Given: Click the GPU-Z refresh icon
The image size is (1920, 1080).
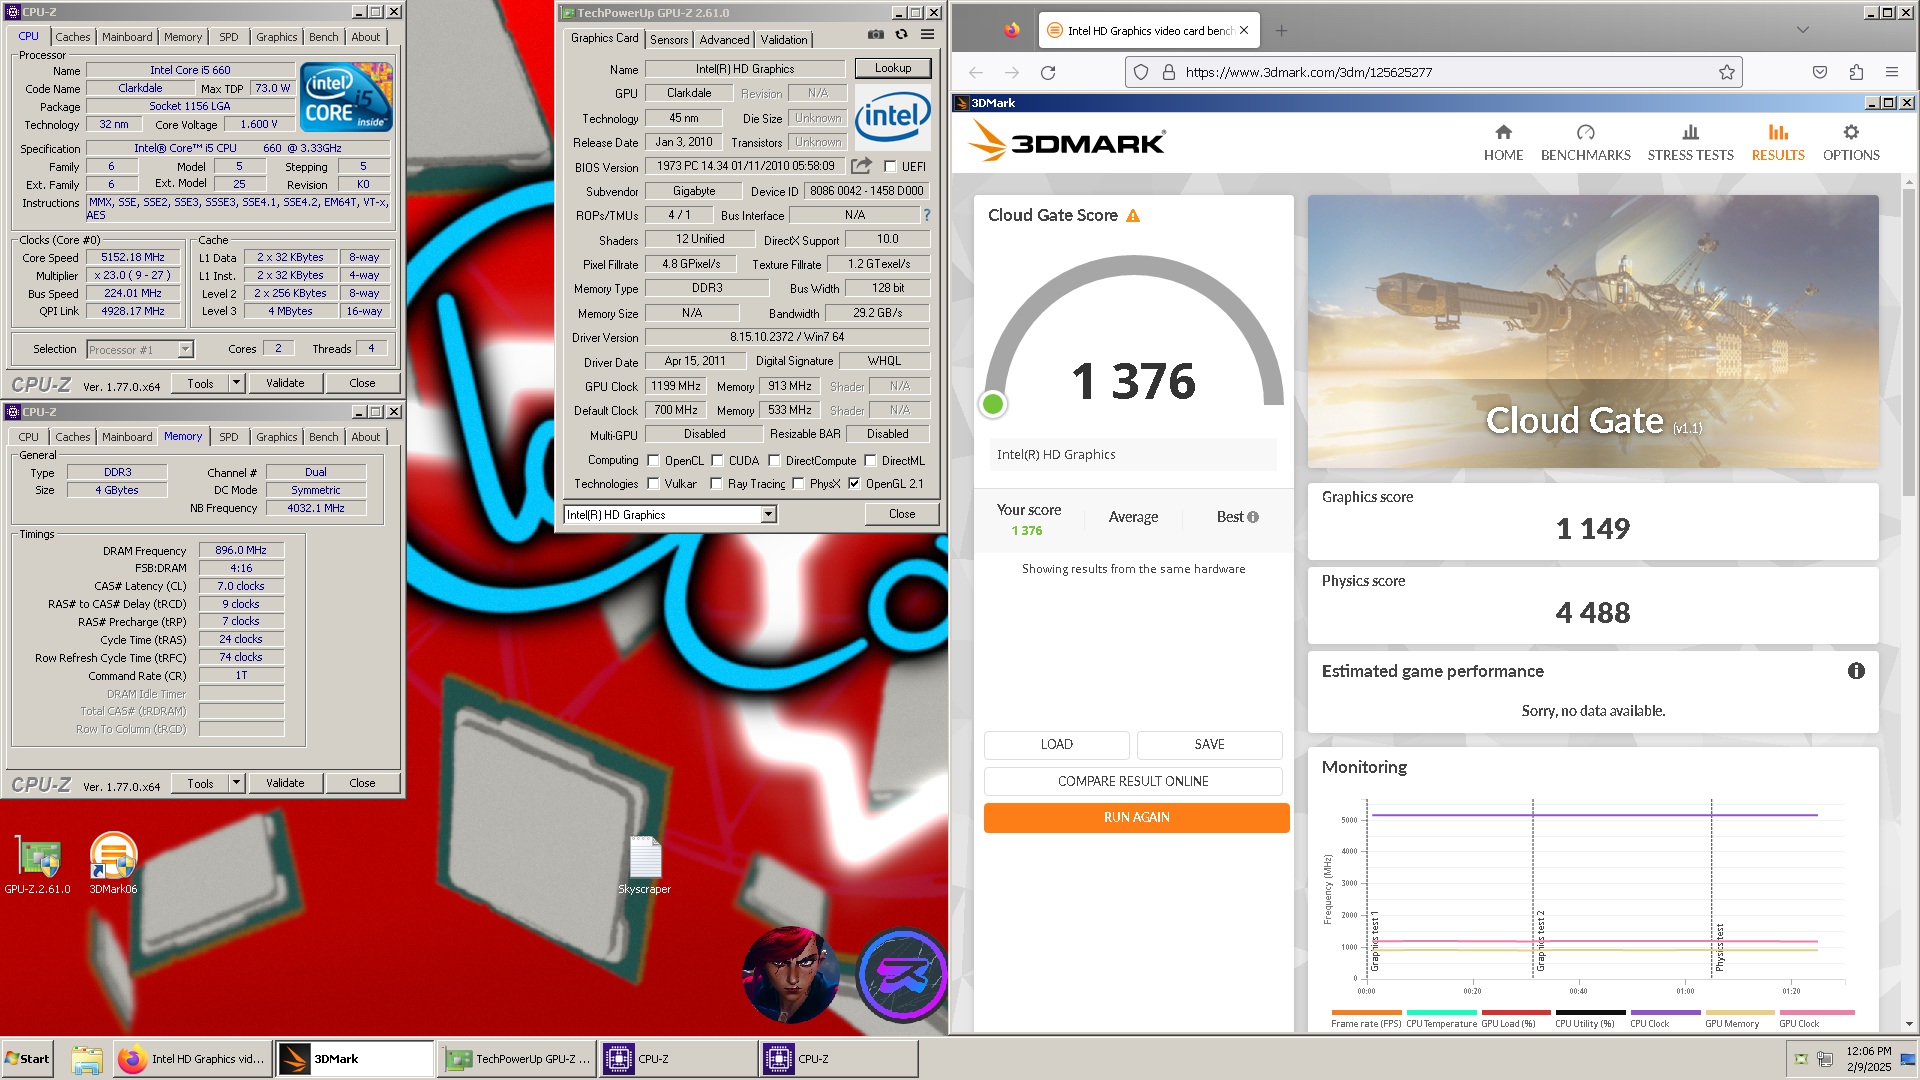Looking at the screenshot, I should [x=901, y=35].
